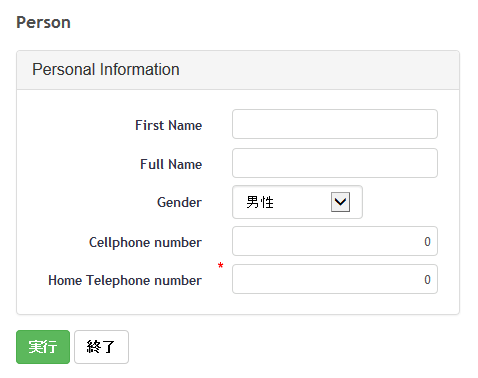The width and height of the screenshot is (478, 378).
Task: Click the Gender label text
Action: click(179, 202)
